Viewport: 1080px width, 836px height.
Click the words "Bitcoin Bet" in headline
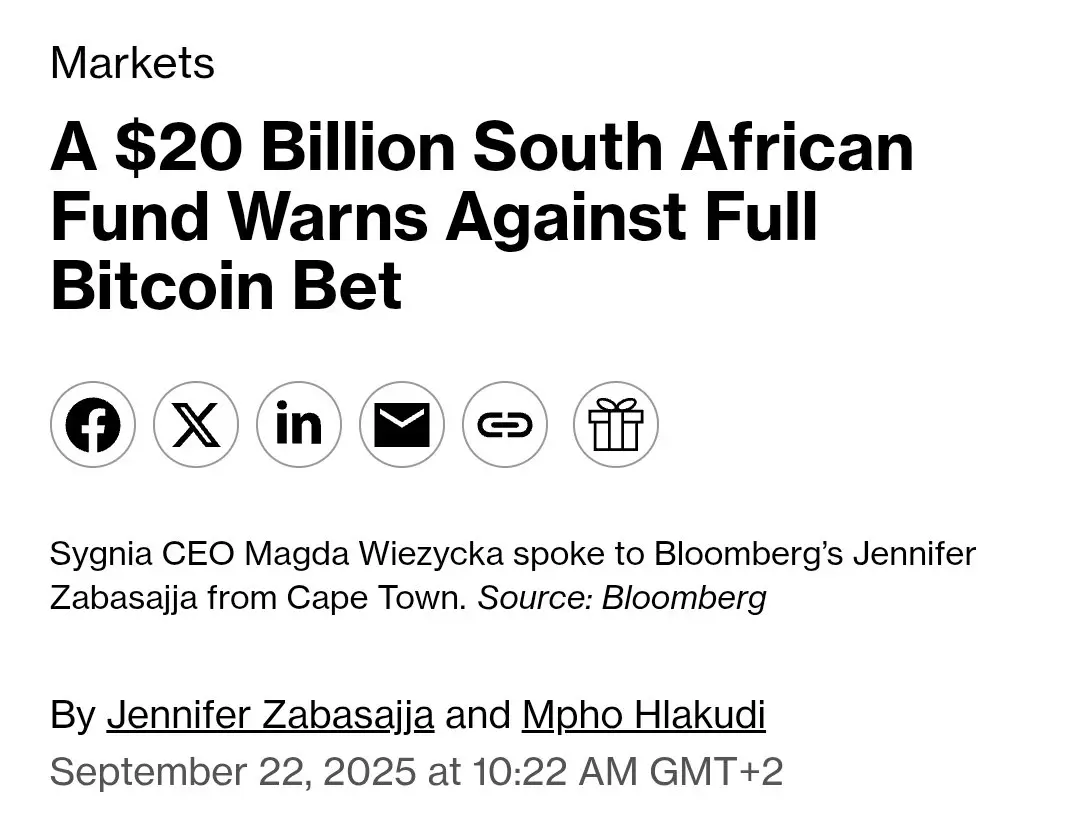click(x=227, y=285)
